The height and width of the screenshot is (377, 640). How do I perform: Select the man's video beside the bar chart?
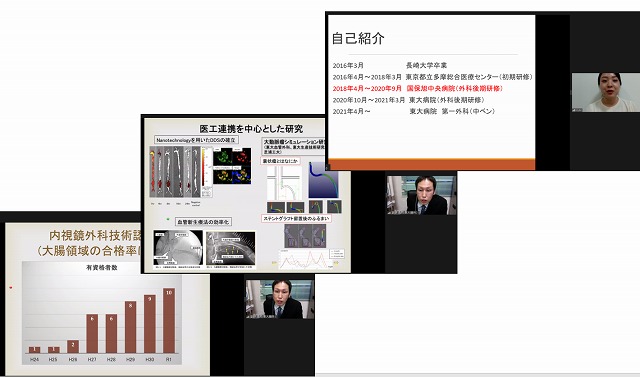280,299
